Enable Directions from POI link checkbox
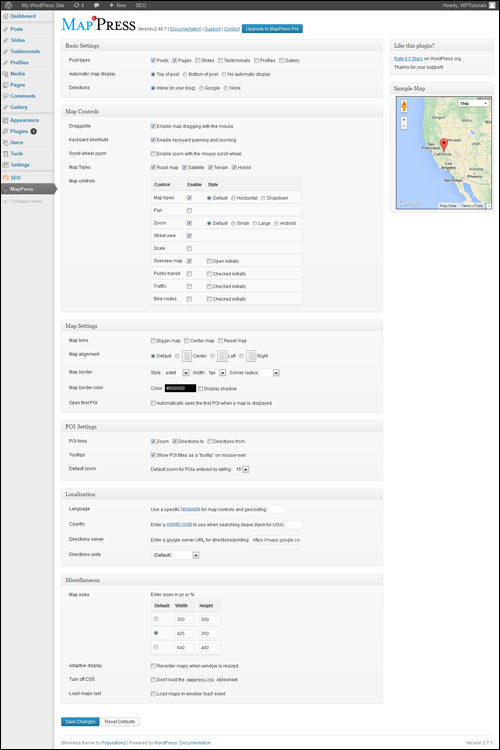The height and width of the screenshot is (750, 500). [x=210, y=441]
